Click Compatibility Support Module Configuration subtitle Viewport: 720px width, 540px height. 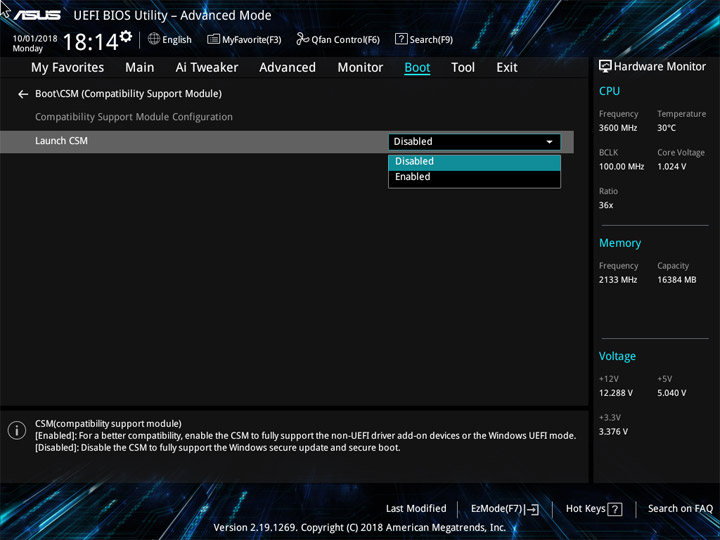tap(134, 117)
